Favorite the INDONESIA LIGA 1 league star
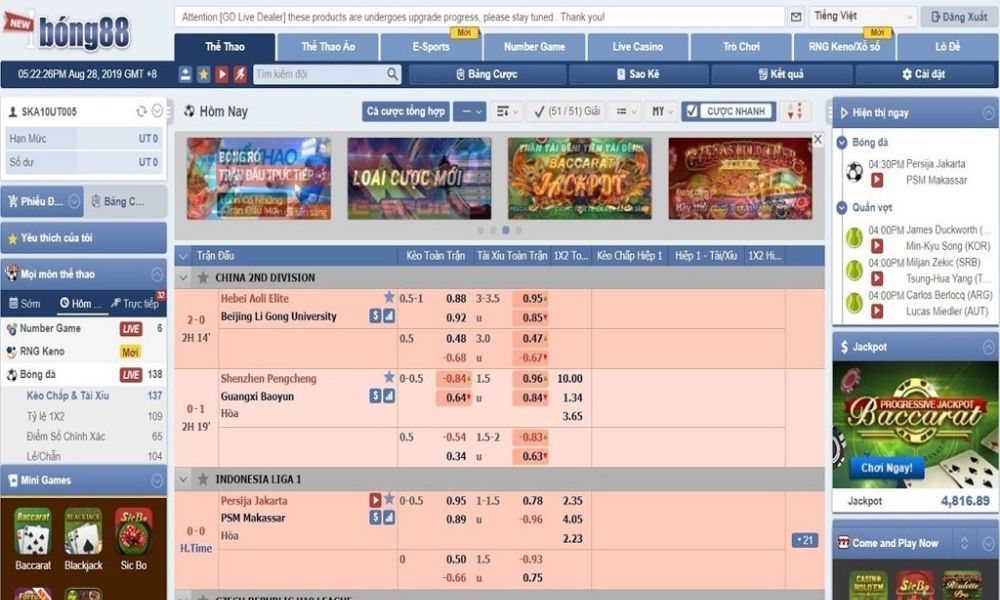1000x600 pixels. pos(203,479)
